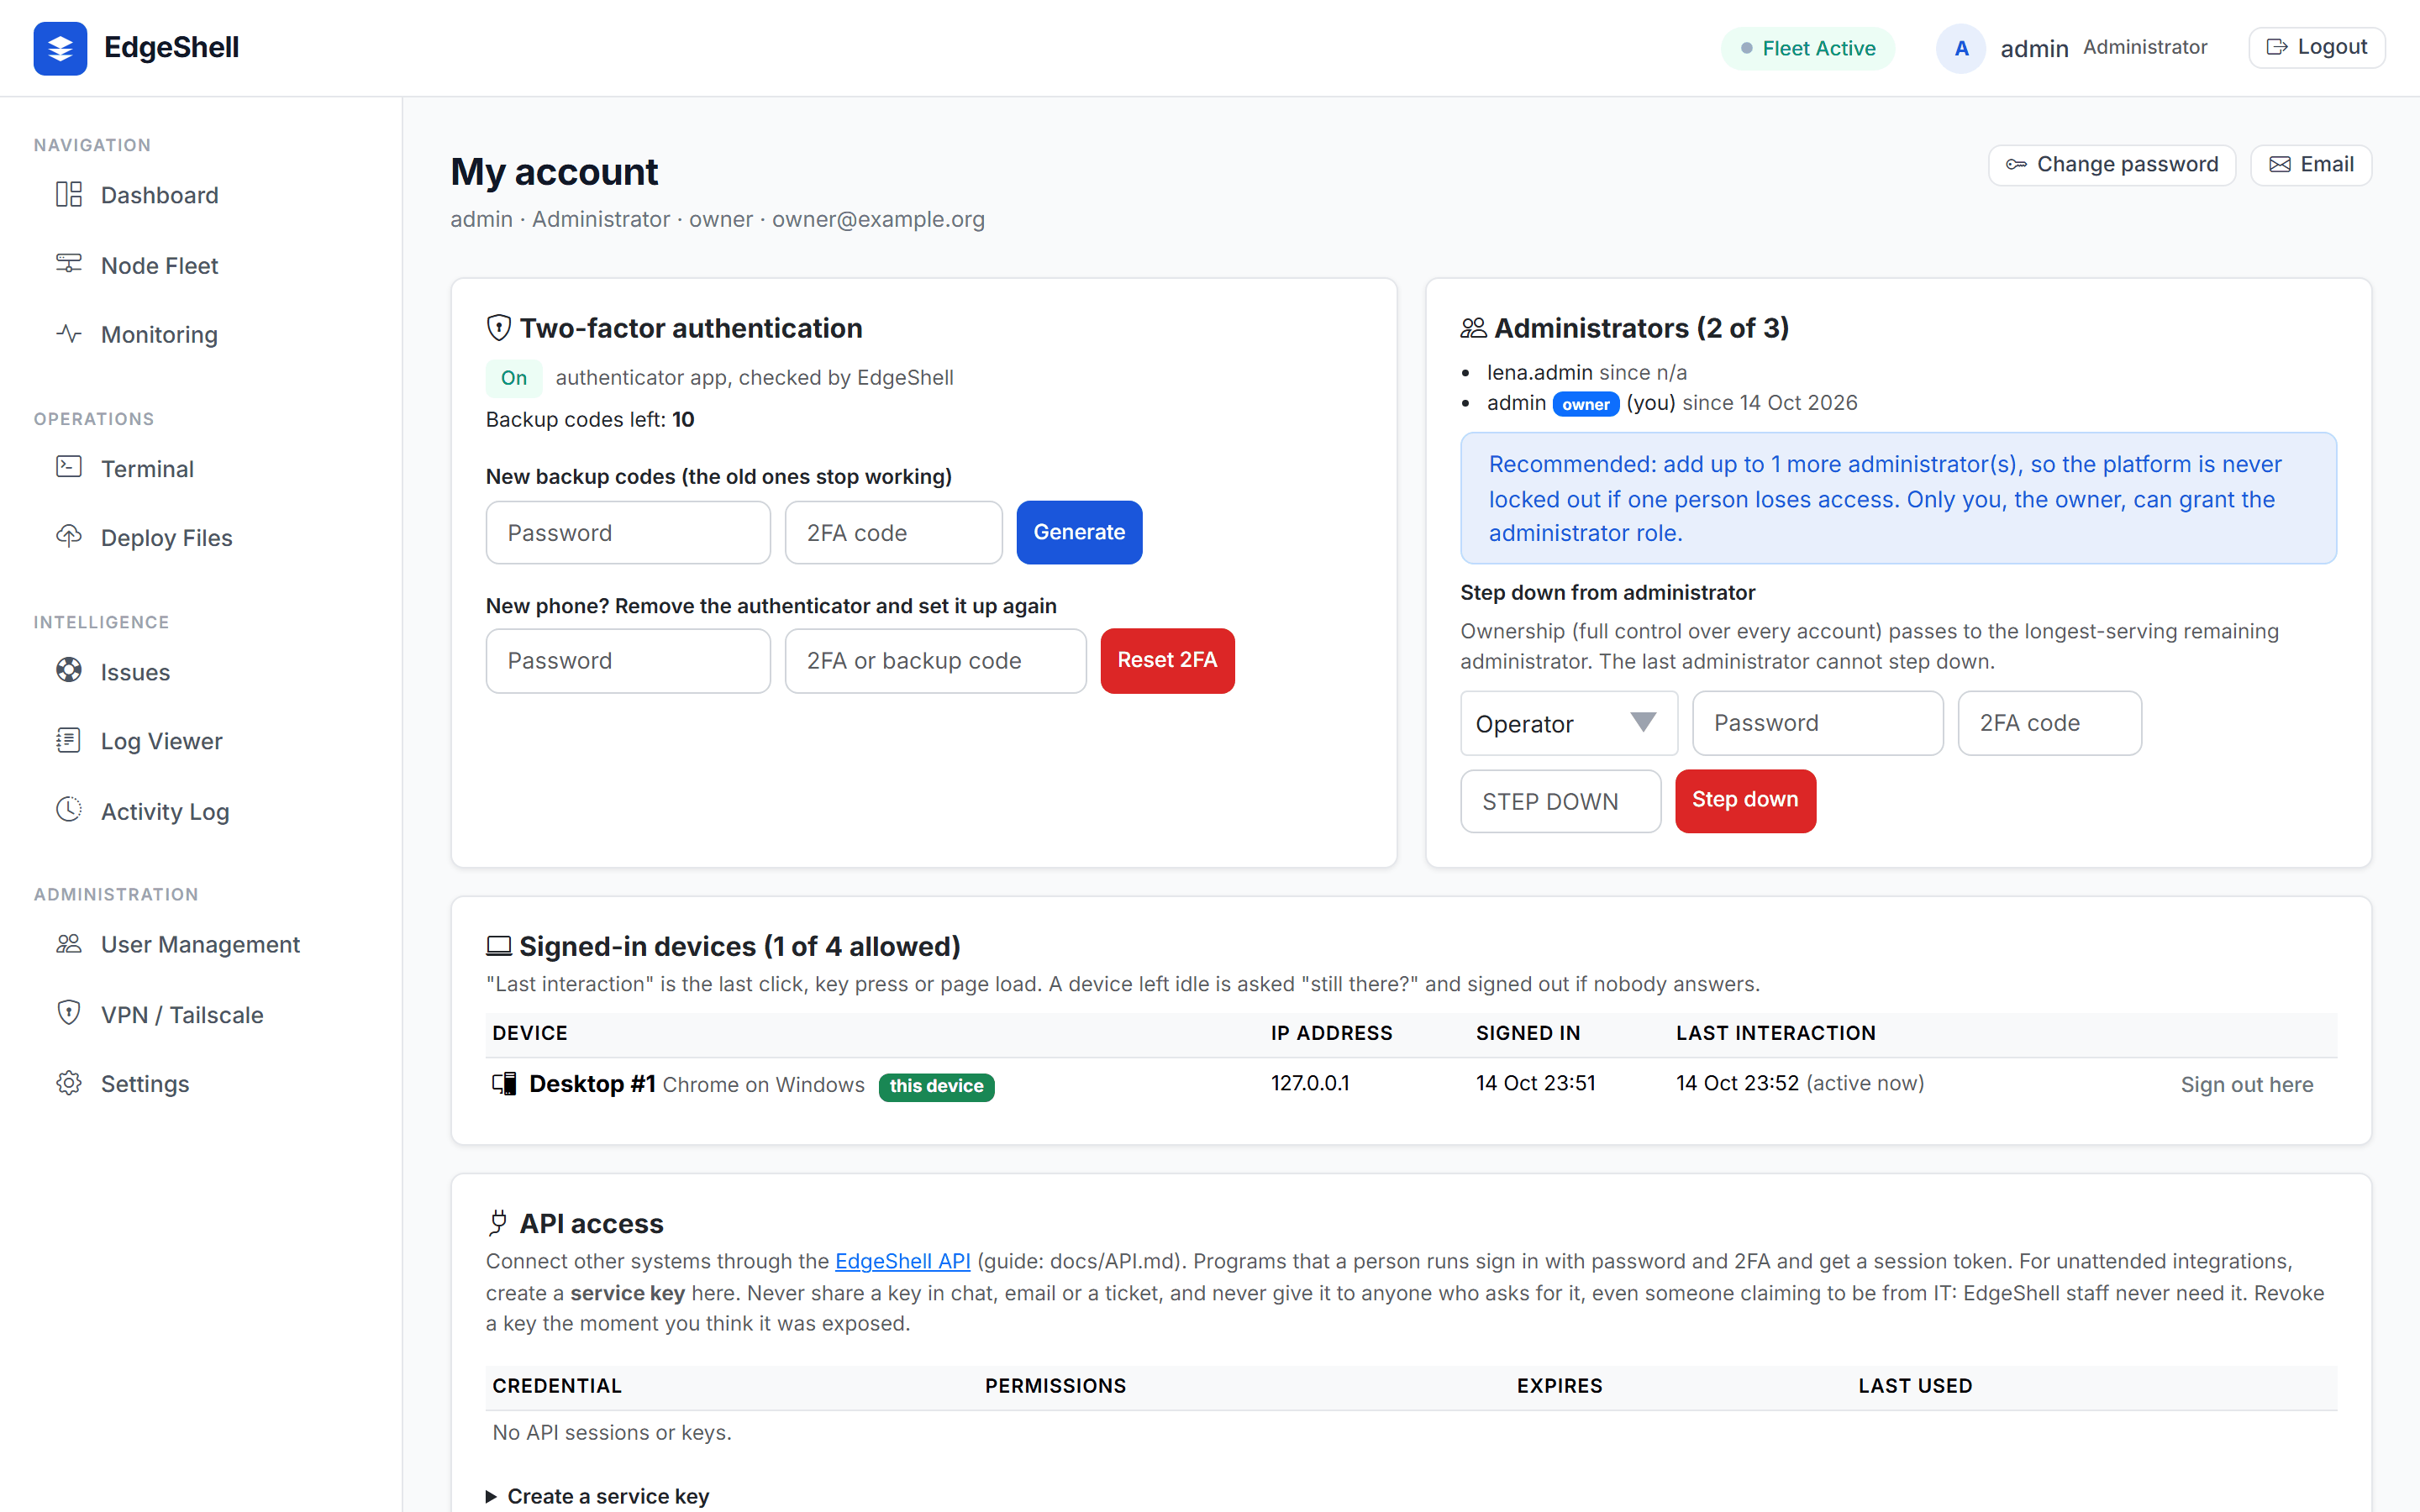The height and width of the screenshot is (1512, 2420).
Task: Click the Log Viewer icon
Action: pos(69,740)
